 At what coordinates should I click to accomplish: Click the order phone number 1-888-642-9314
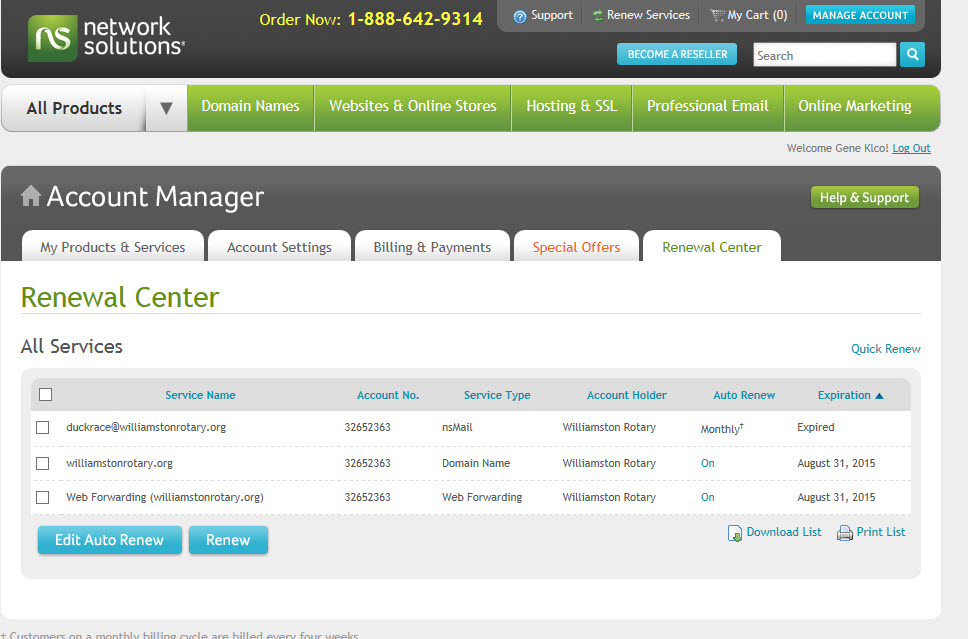click(x=415, y=19)
